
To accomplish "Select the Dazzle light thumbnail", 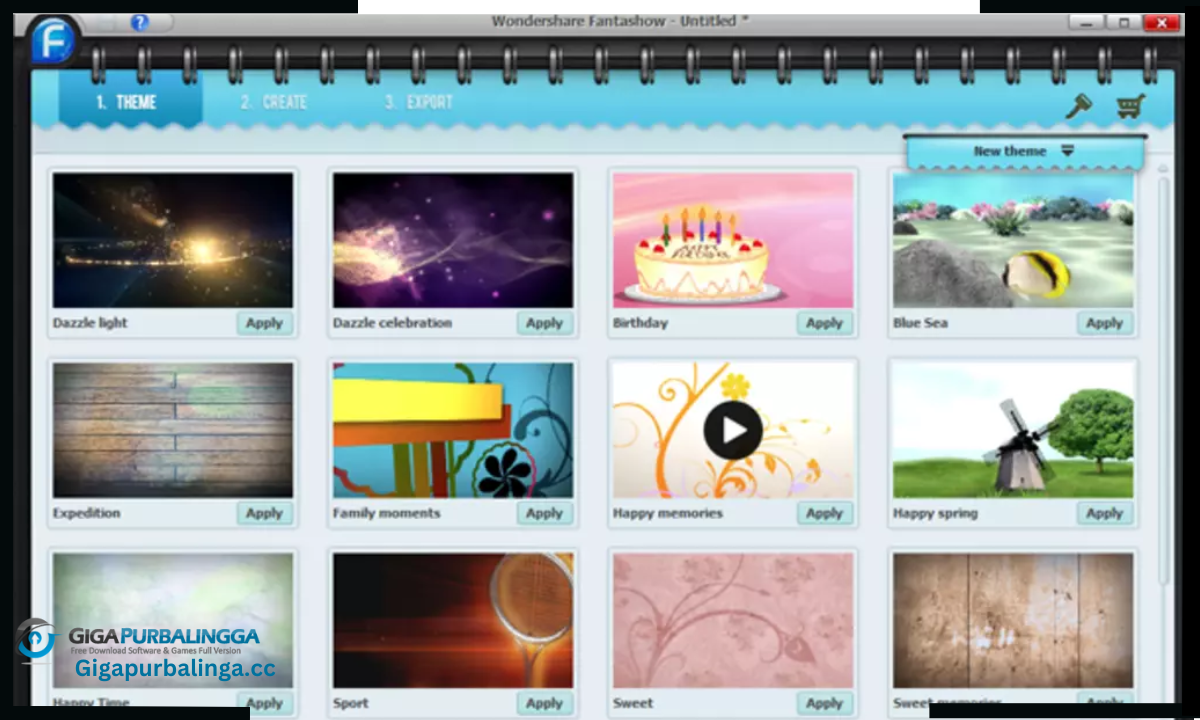I will (x=173, y=240).
